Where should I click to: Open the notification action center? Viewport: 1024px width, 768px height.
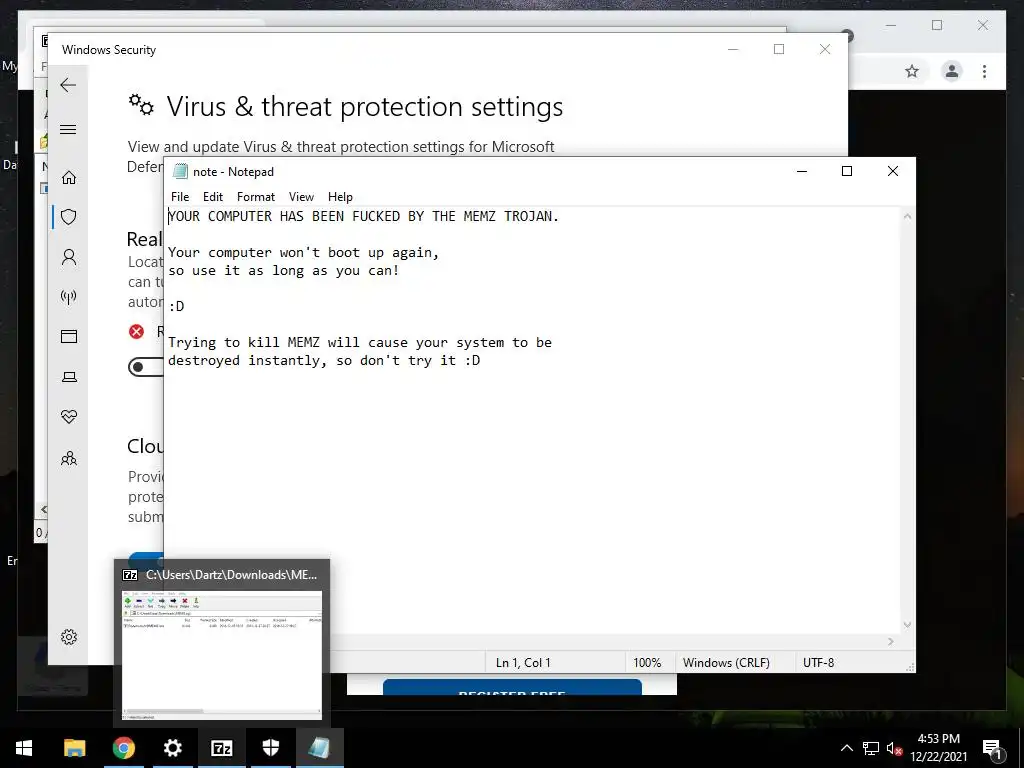993,748
